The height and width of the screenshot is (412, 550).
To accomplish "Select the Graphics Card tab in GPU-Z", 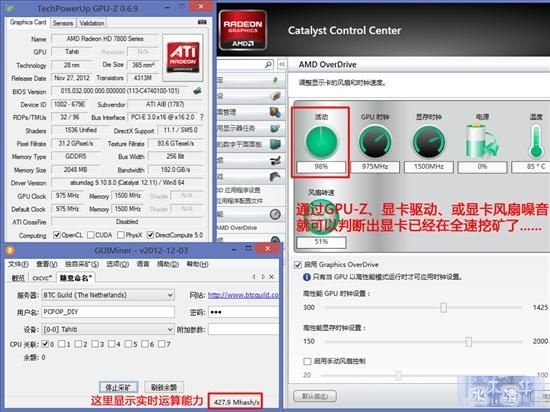I will point(28,22).
